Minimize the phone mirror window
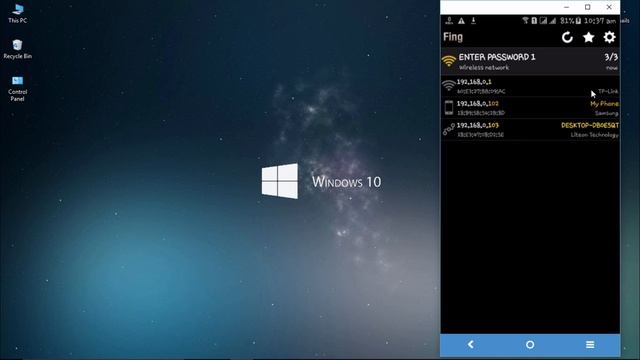This screenshot has width=640, height=360. click(x=566, y=7)
